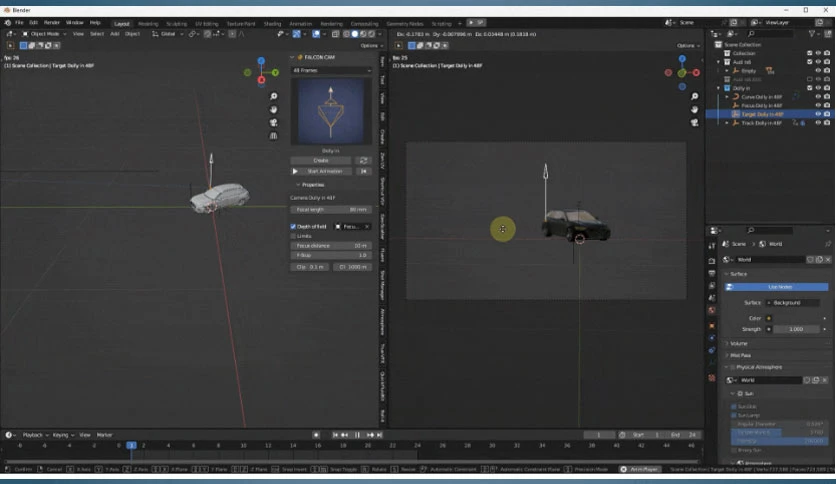Click the zoom magnifier in right viewport
This screenshot has height=484, width=836.
pyautogui.click(x=694, y=96)
